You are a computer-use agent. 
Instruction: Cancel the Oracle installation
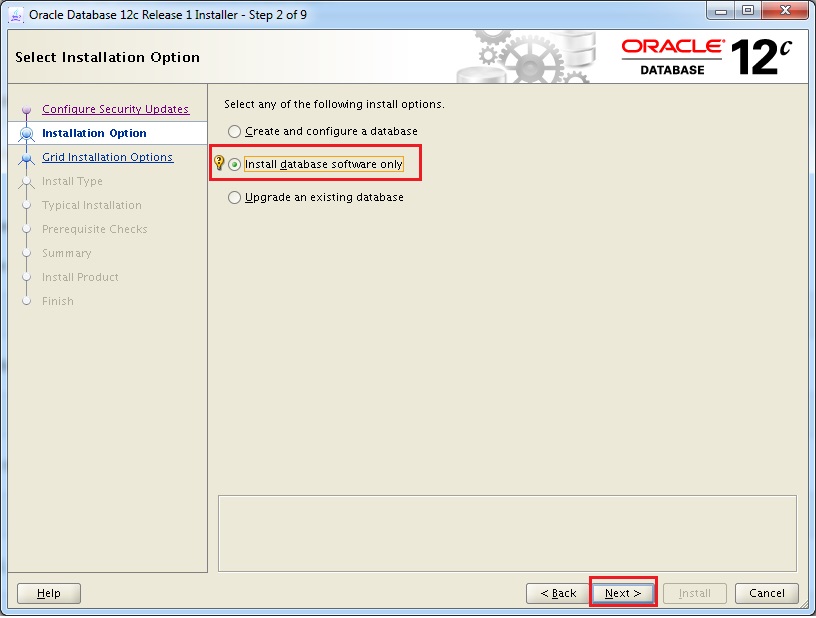click(767, 593)
